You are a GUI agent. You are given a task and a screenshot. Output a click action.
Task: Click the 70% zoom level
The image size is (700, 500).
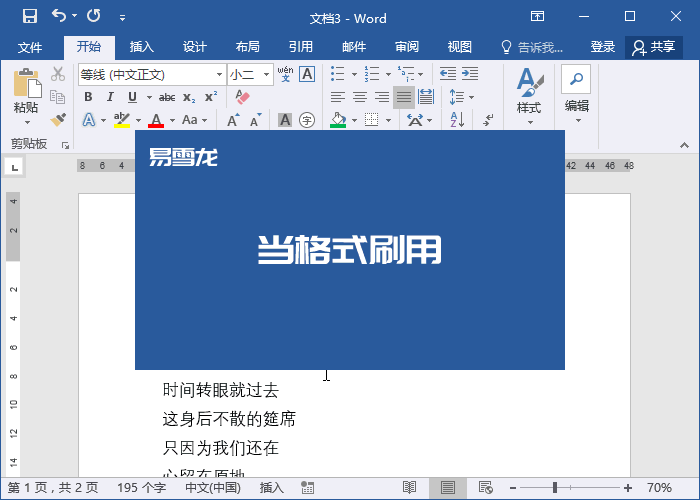pyautogui.click(x=659, y=488)
